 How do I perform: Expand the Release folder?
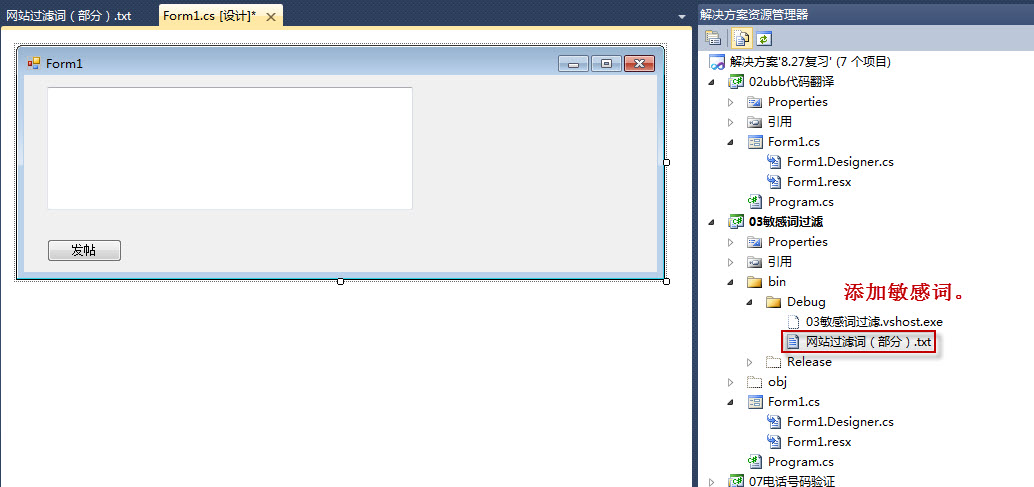750,362
